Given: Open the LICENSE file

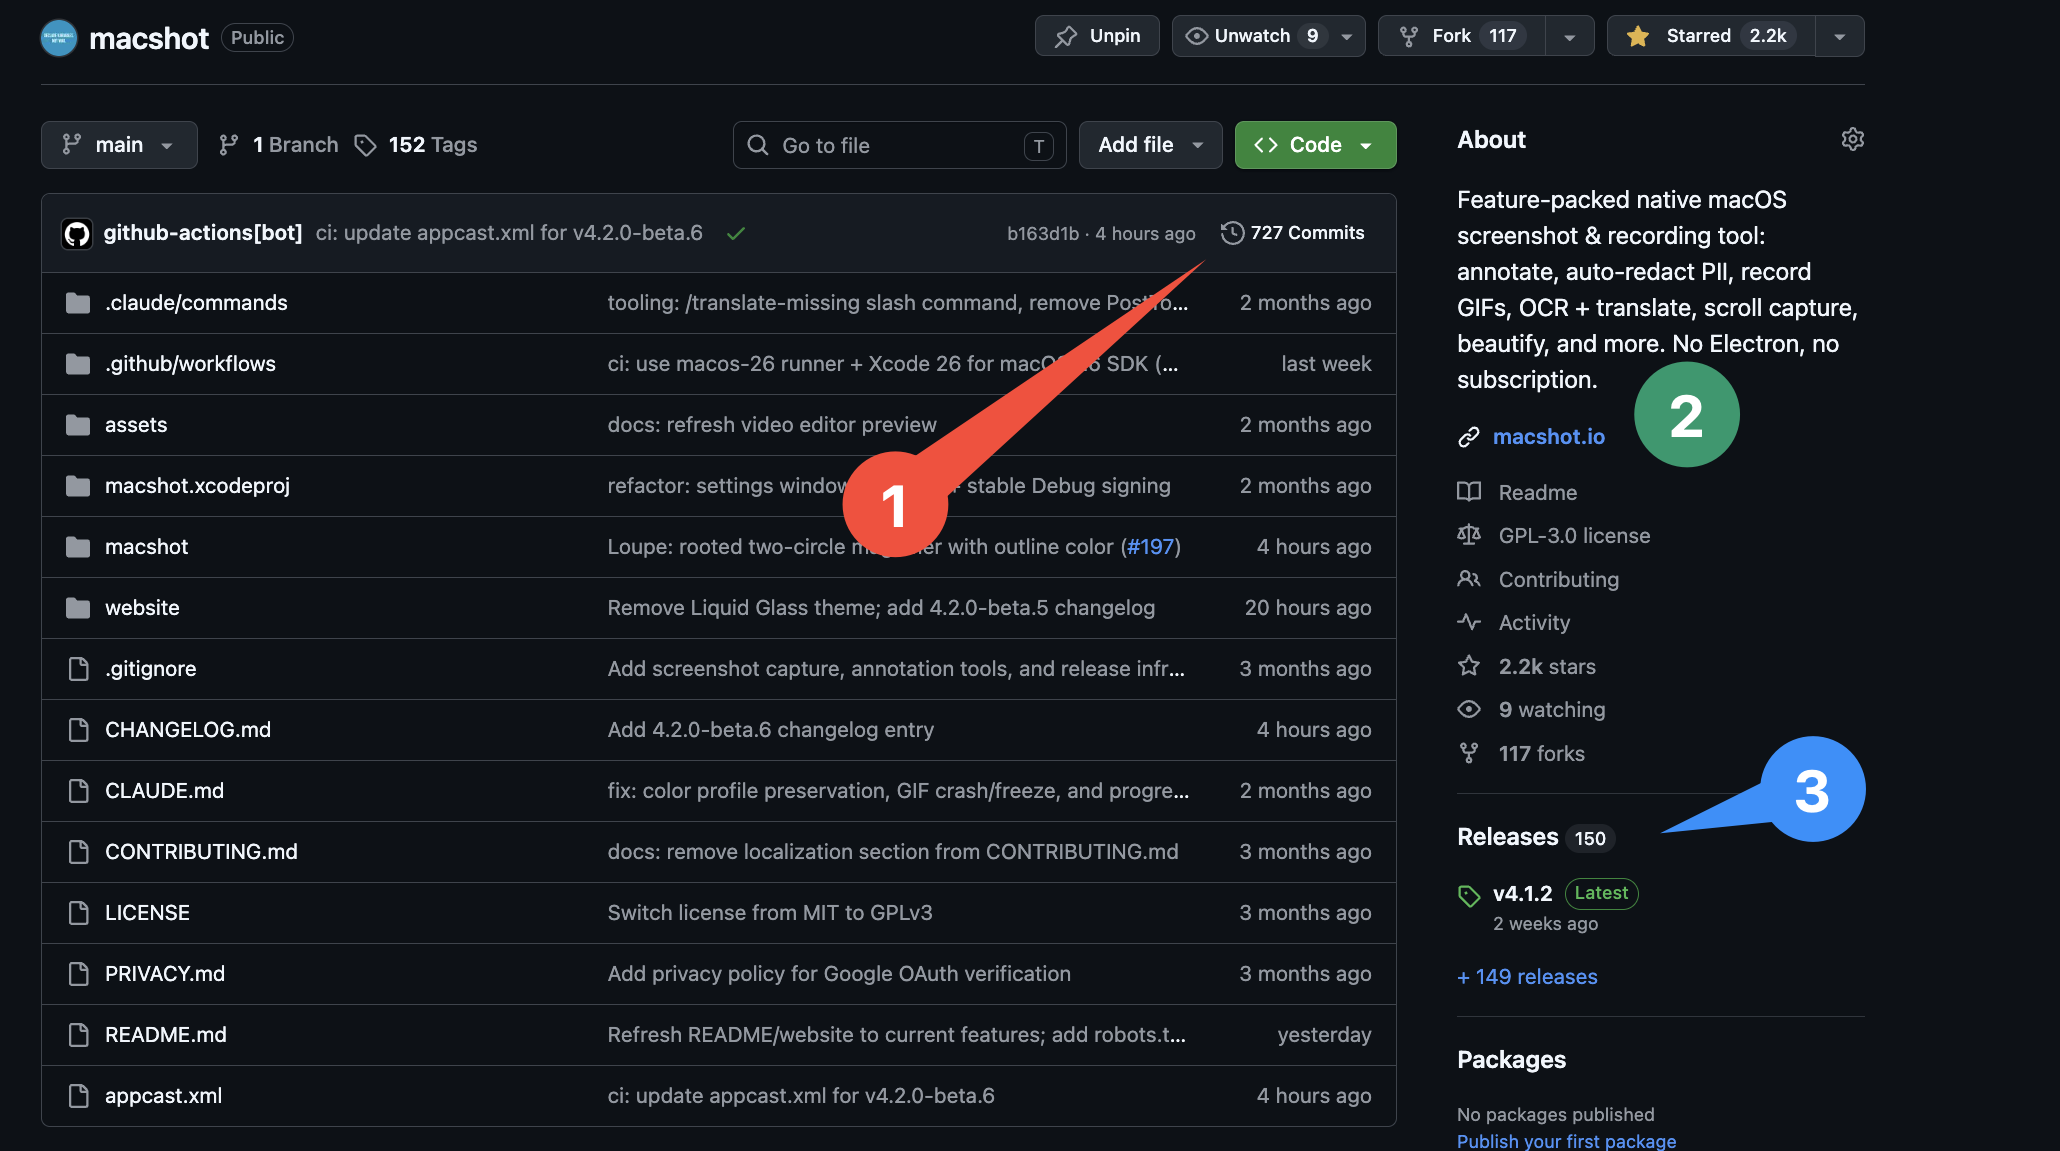Looking at the screenshot, I should click(147, 913).
